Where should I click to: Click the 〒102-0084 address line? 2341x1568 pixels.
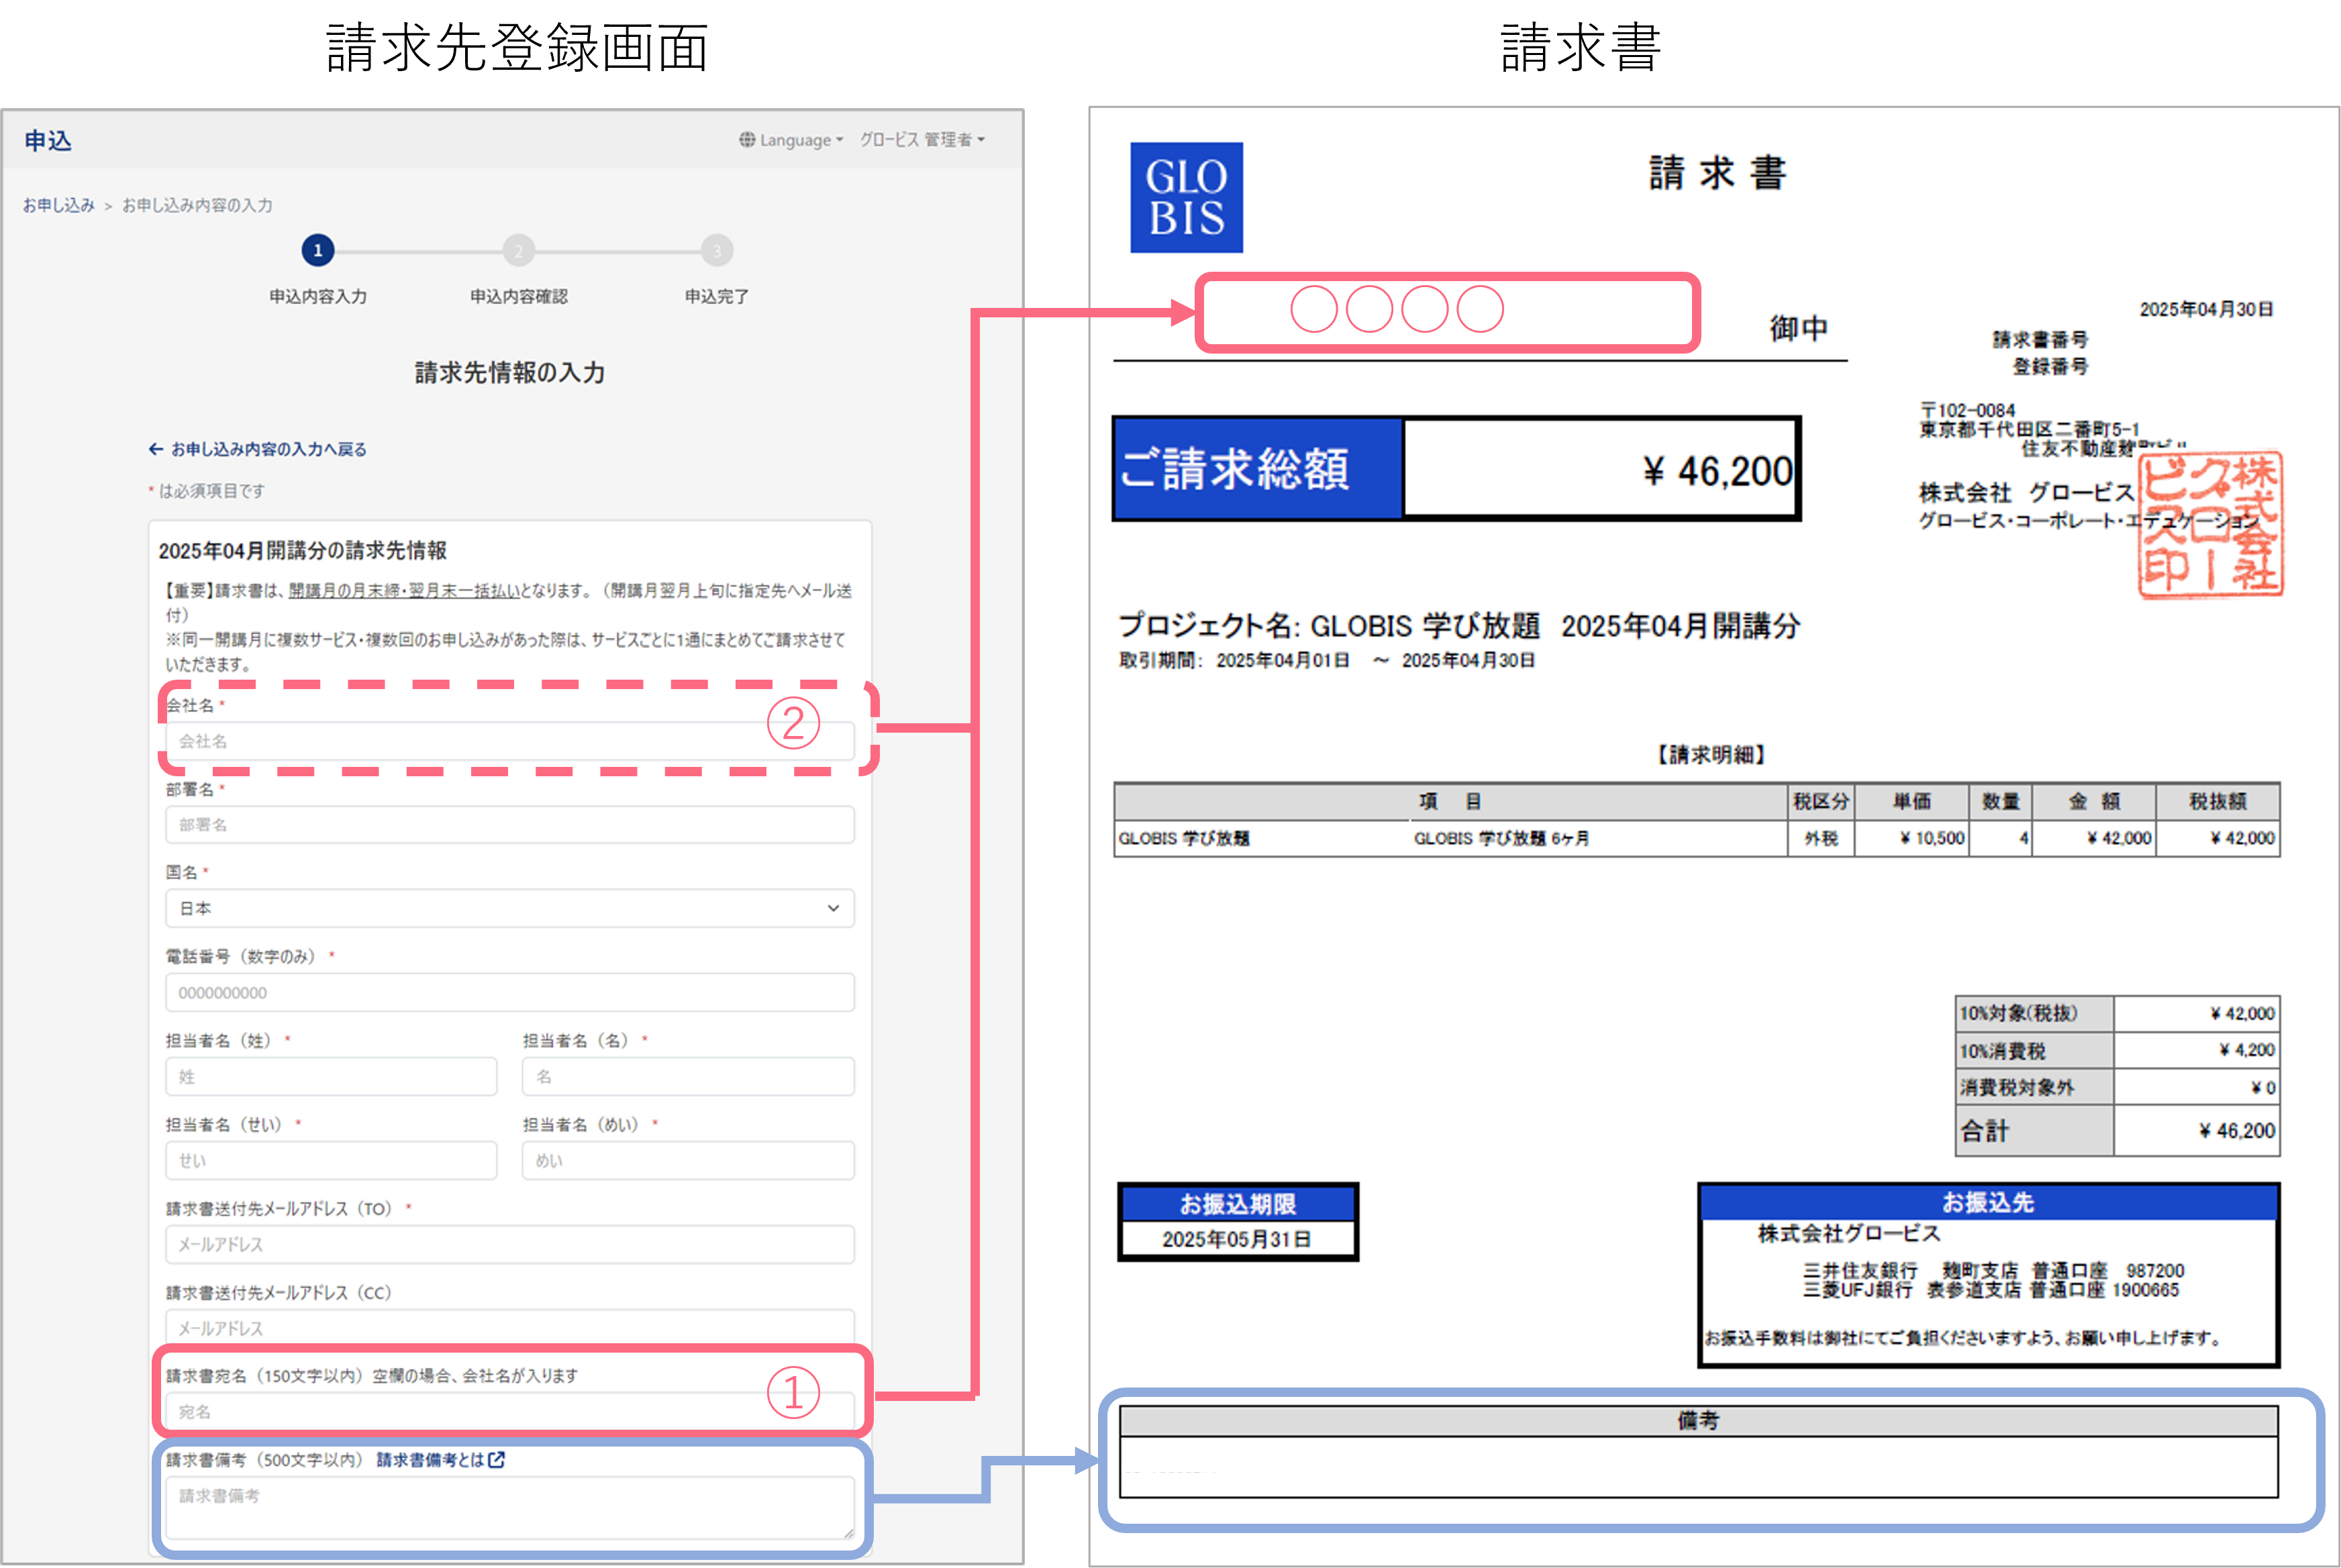(1967, 410)
